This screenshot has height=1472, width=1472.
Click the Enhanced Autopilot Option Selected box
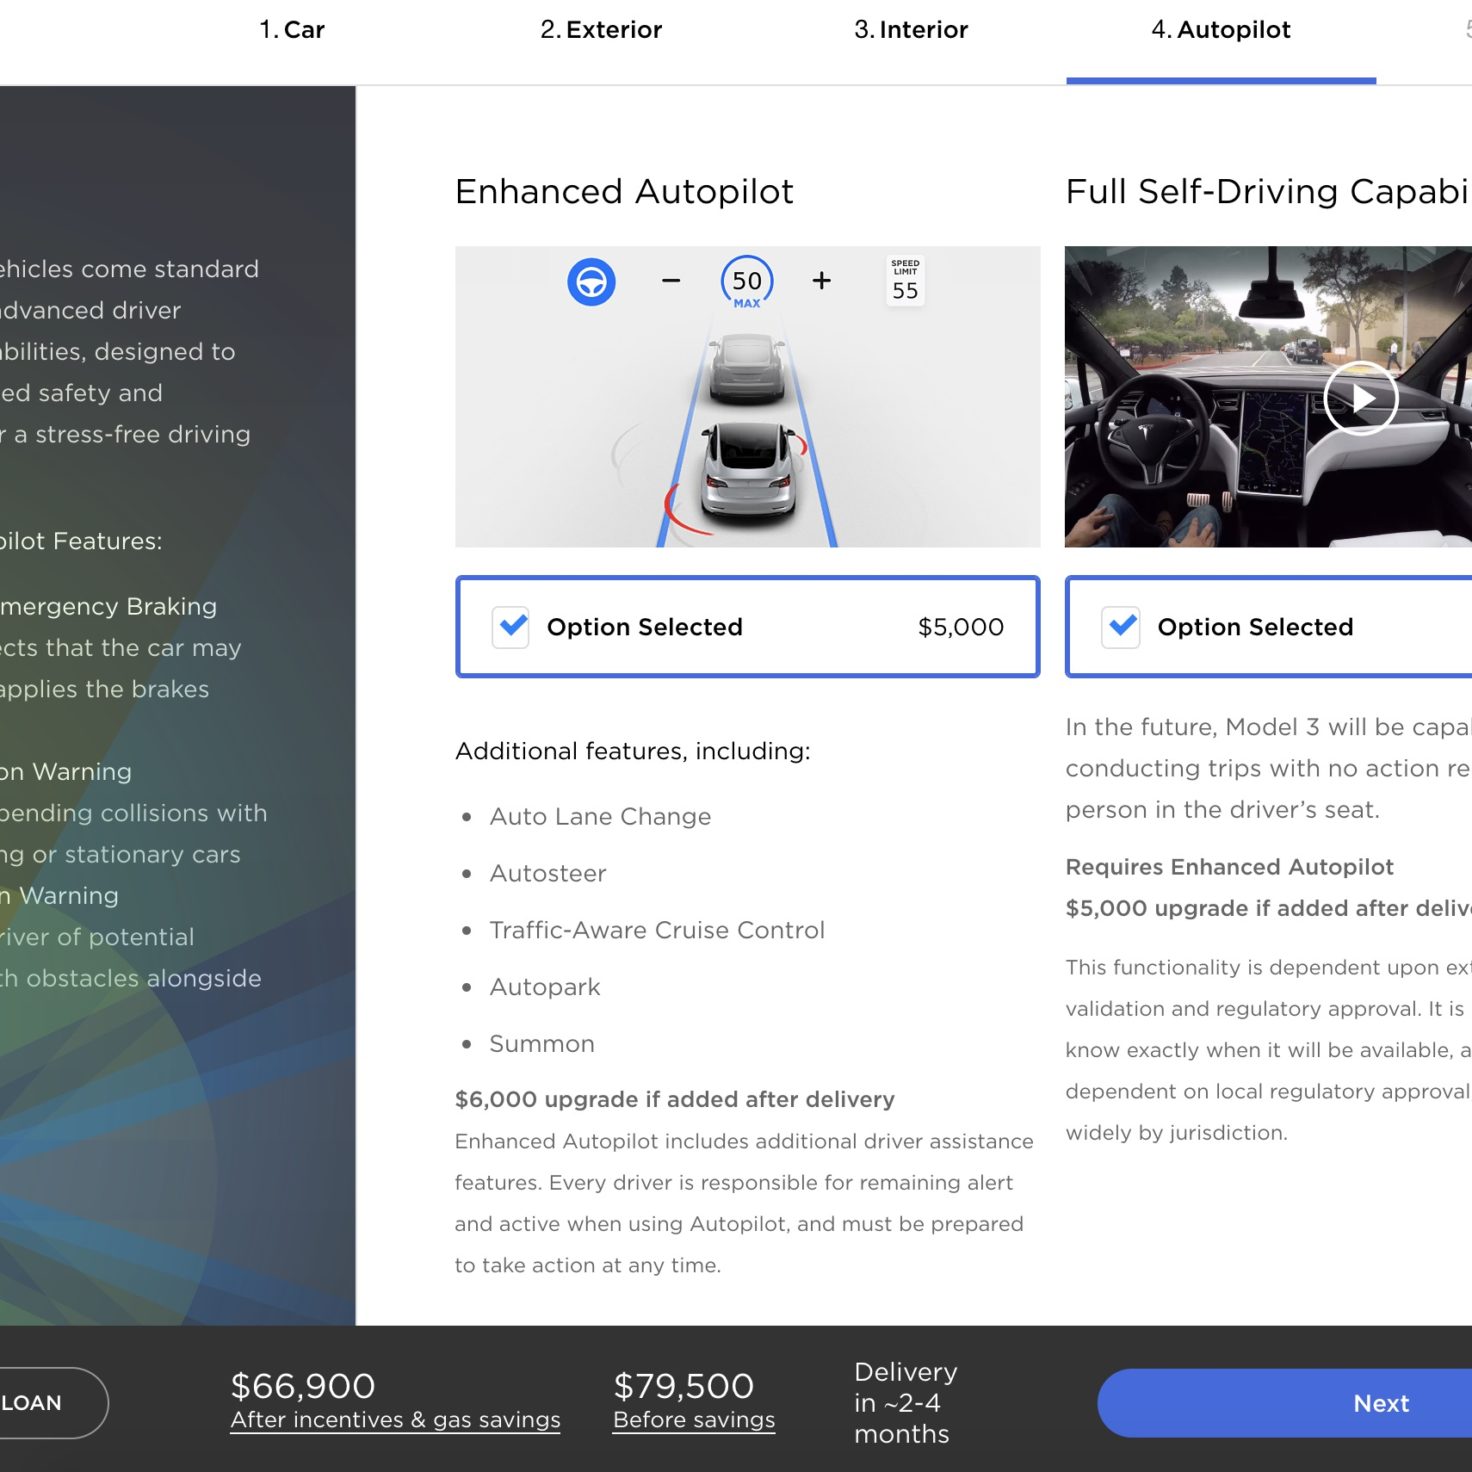click(747, 627)
